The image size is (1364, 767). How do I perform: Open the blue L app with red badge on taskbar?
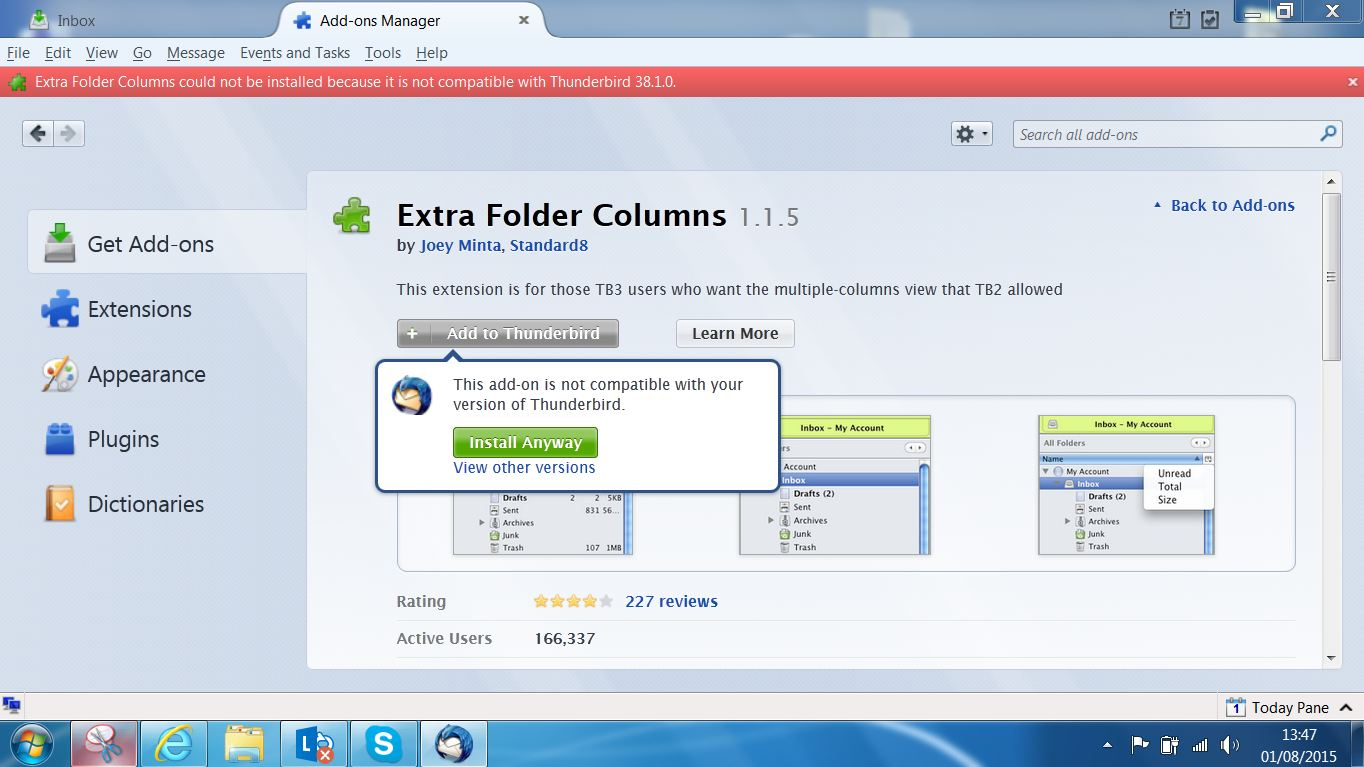(x=314, y=744)
